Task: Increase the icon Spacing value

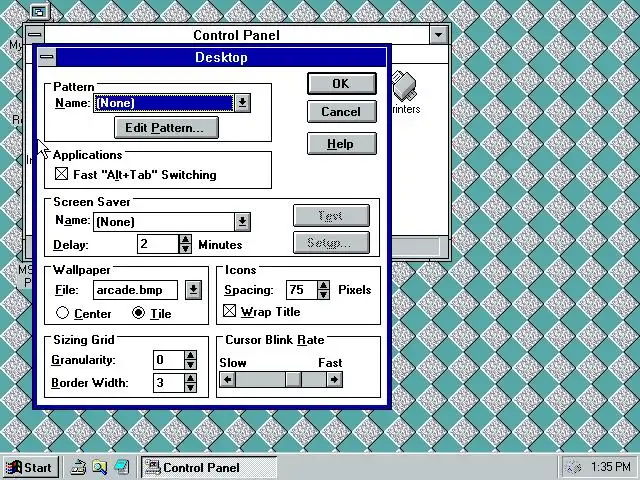Action: click(x=324, y=286)
